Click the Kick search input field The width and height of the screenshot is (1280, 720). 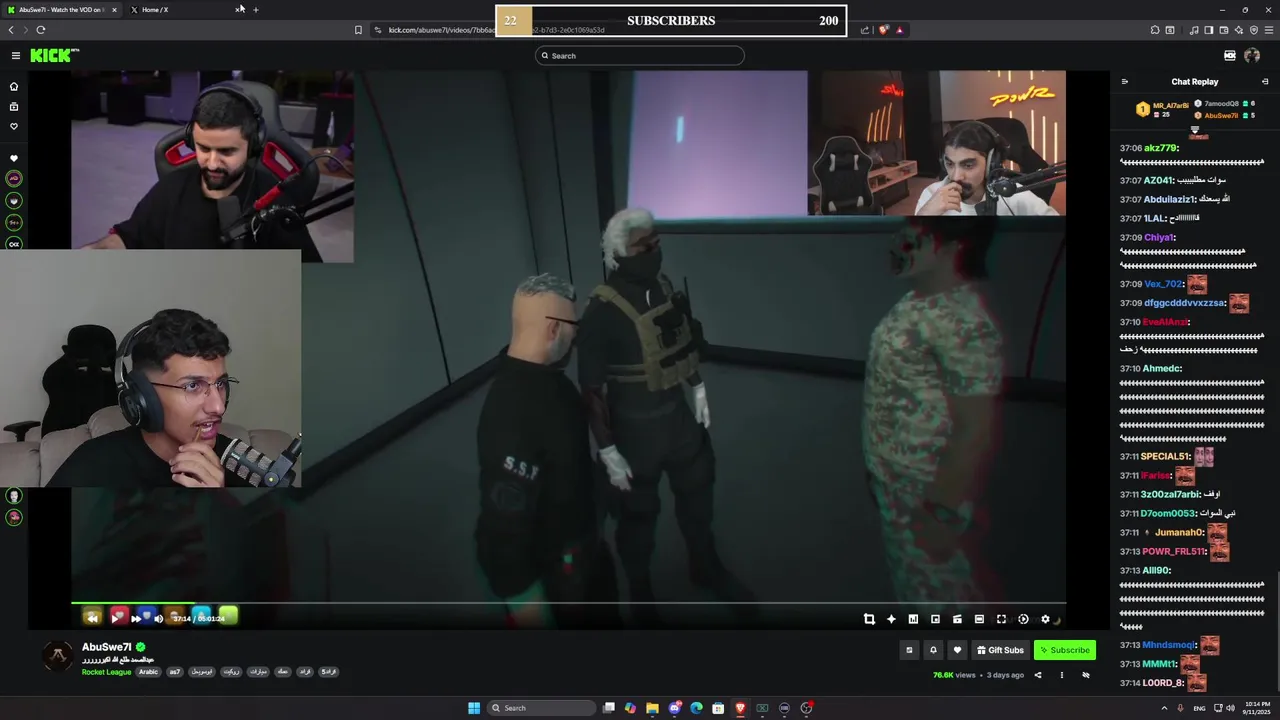[640, 56]
